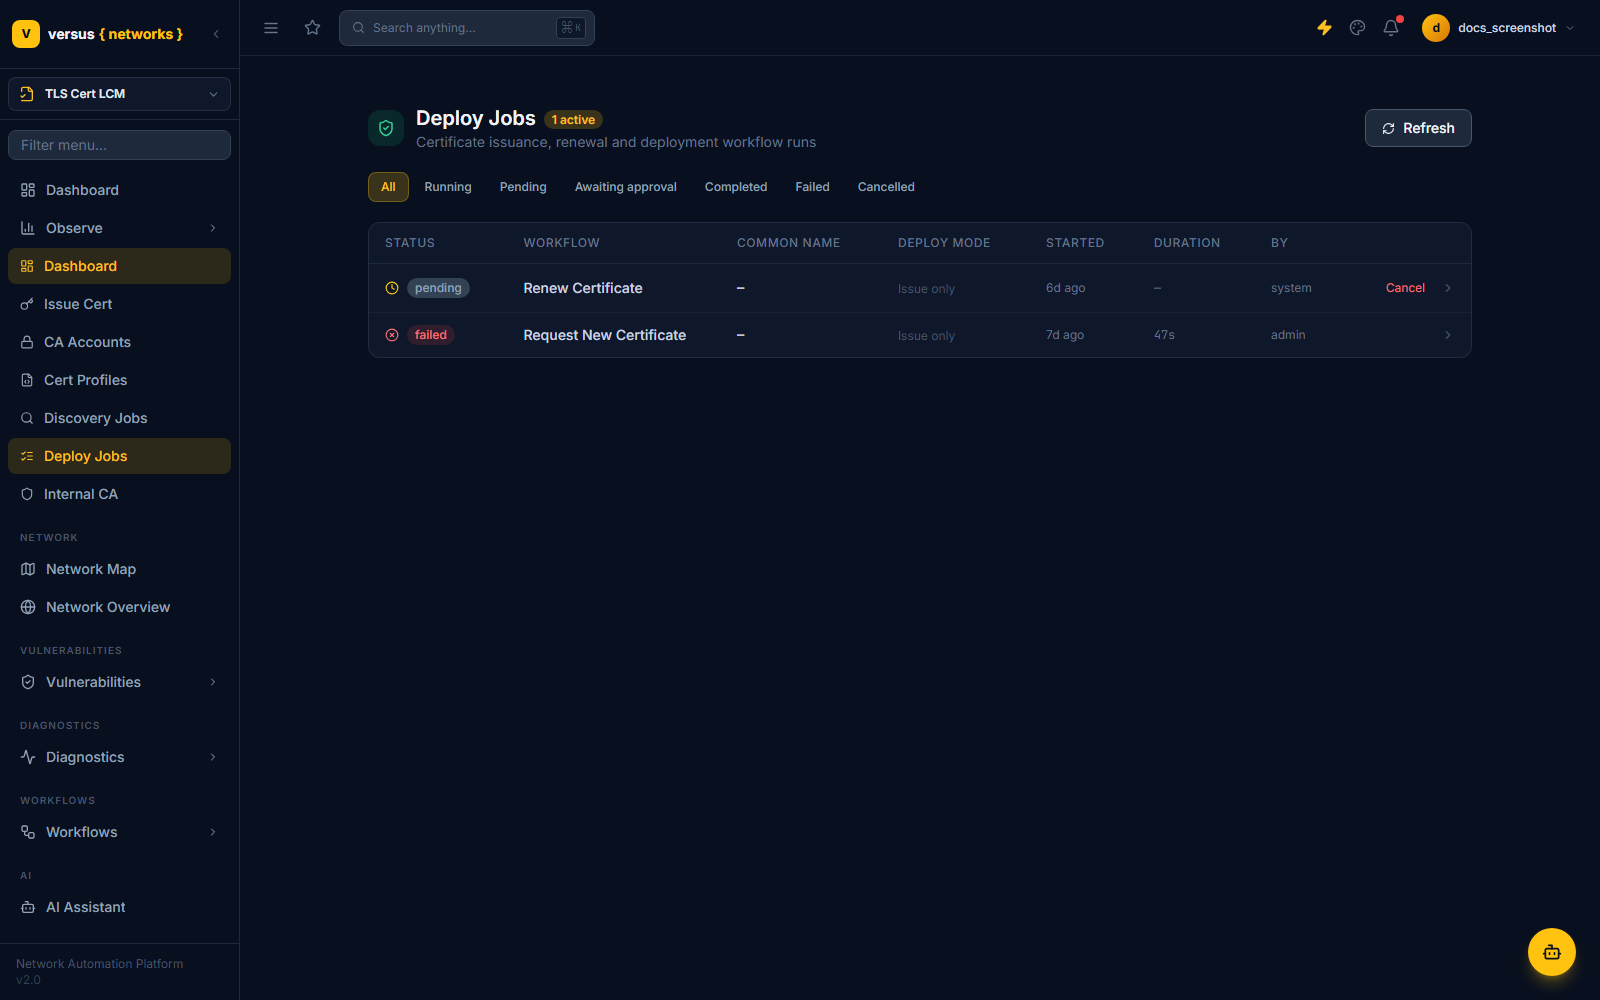Expand the Workflows menu
1600x1000 pixels.
pos(119,832)
